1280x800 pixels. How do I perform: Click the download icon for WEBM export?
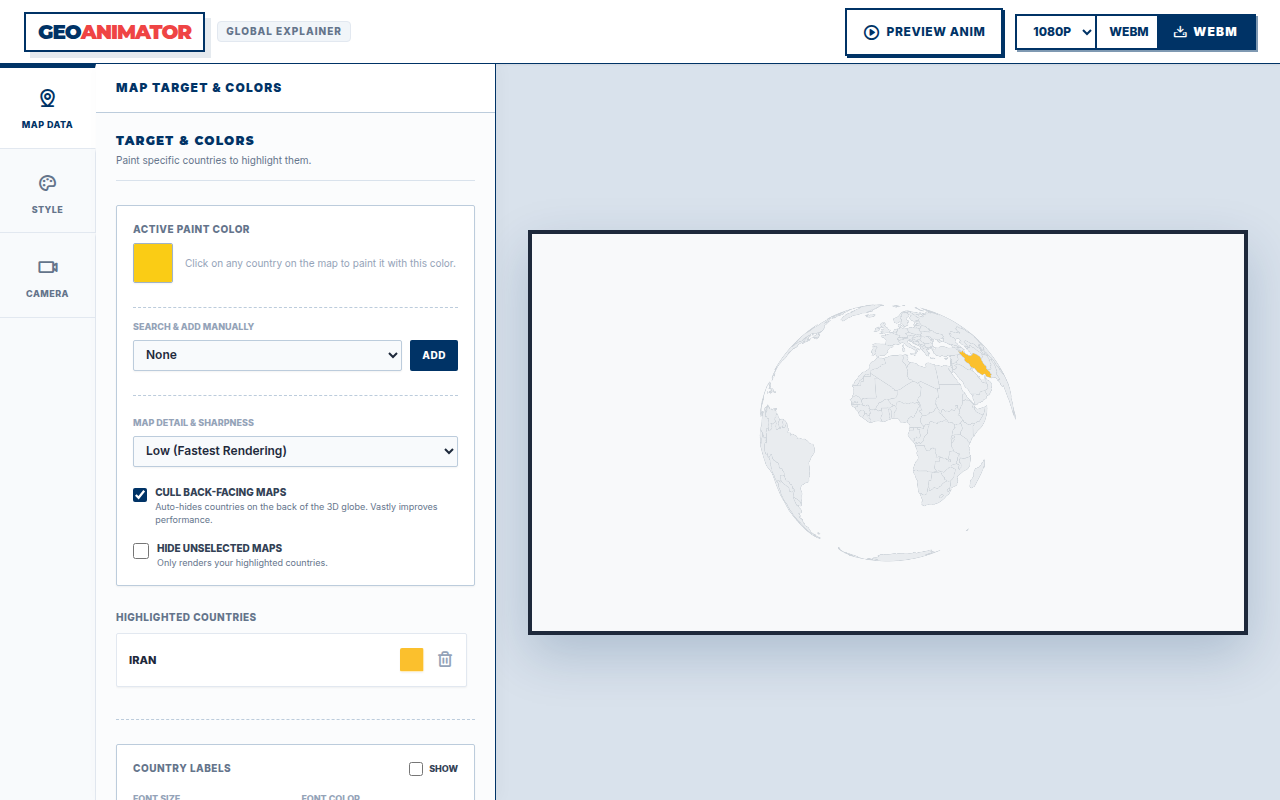tap(1180, 32)
